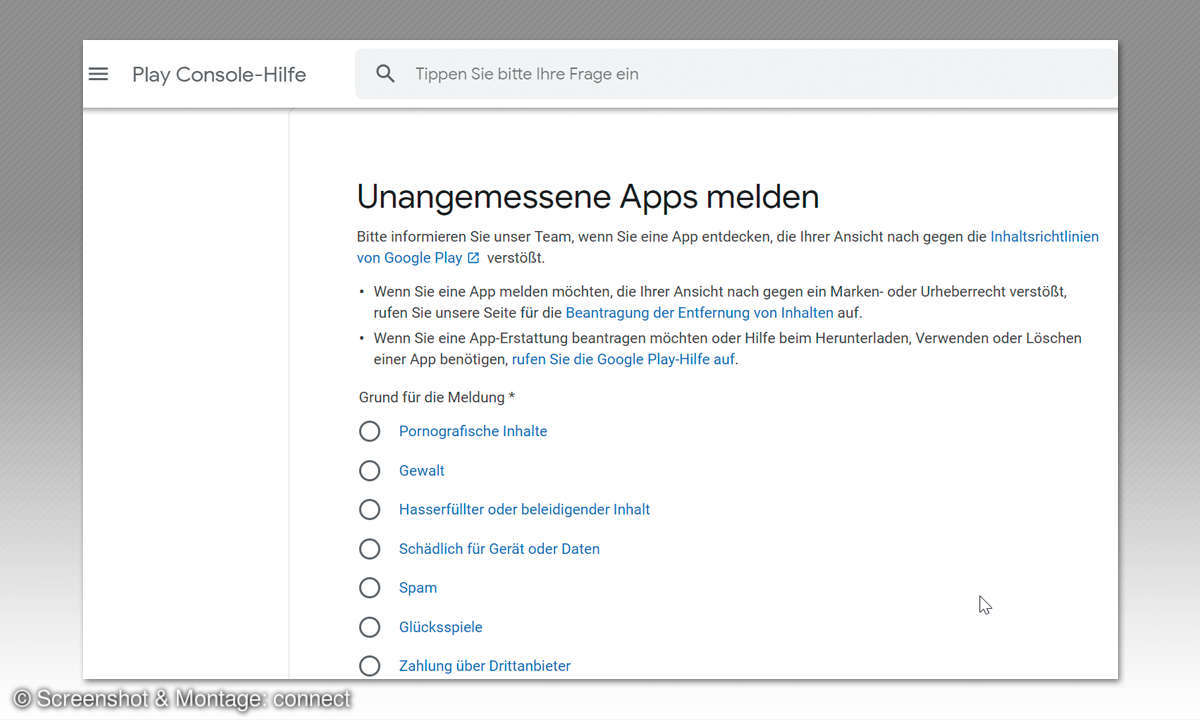Image resolution: width=1200 pixels, height=720 pixels.
Task: Click the 'Glücksspiele' label text
Action: [x=441, y=627]
